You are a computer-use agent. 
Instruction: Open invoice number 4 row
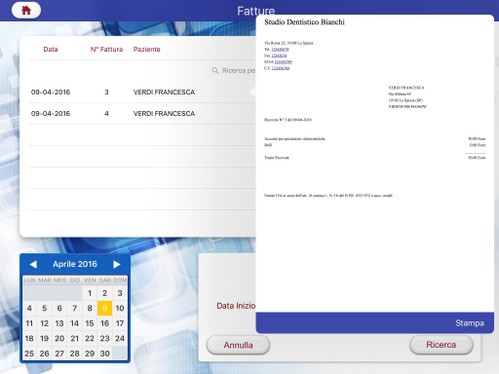click(x=142, y=113)
